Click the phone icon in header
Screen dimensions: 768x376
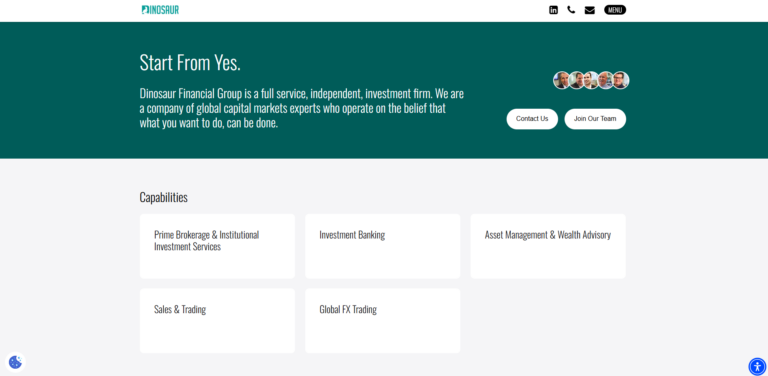[x=571, y=10]
